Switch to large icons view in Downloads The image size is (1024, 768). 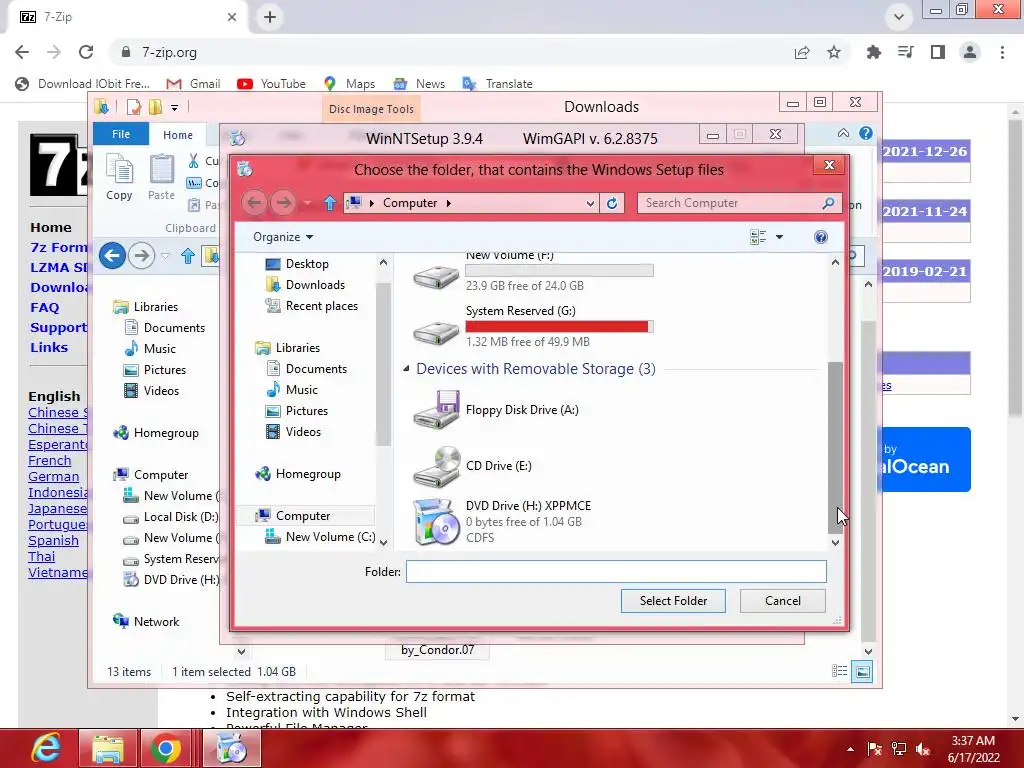coord(862,671)
